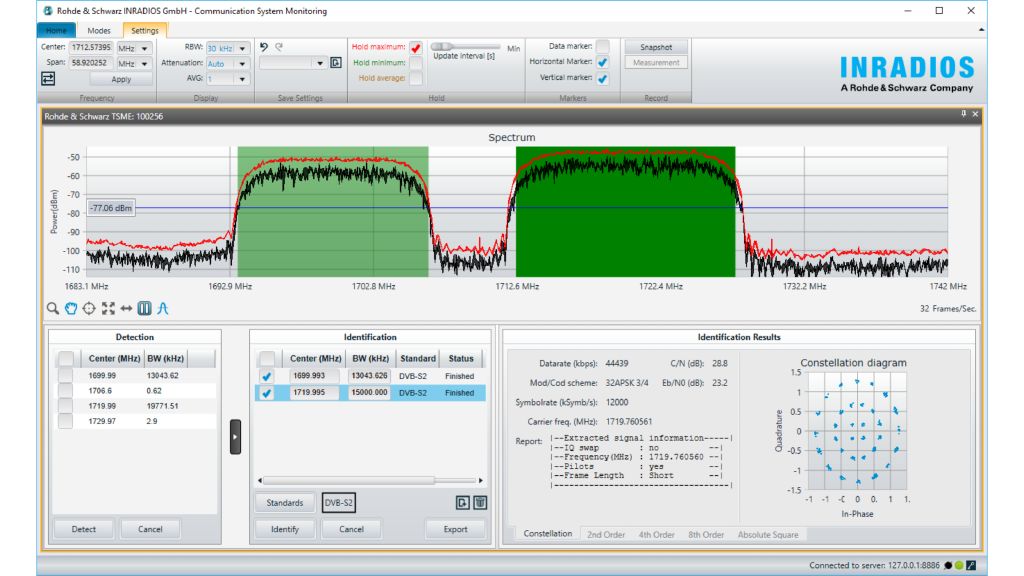Screen dimensions: 1024x576
Task: Click the horizontal double-arrow span icon
Action: click(126, 309)
